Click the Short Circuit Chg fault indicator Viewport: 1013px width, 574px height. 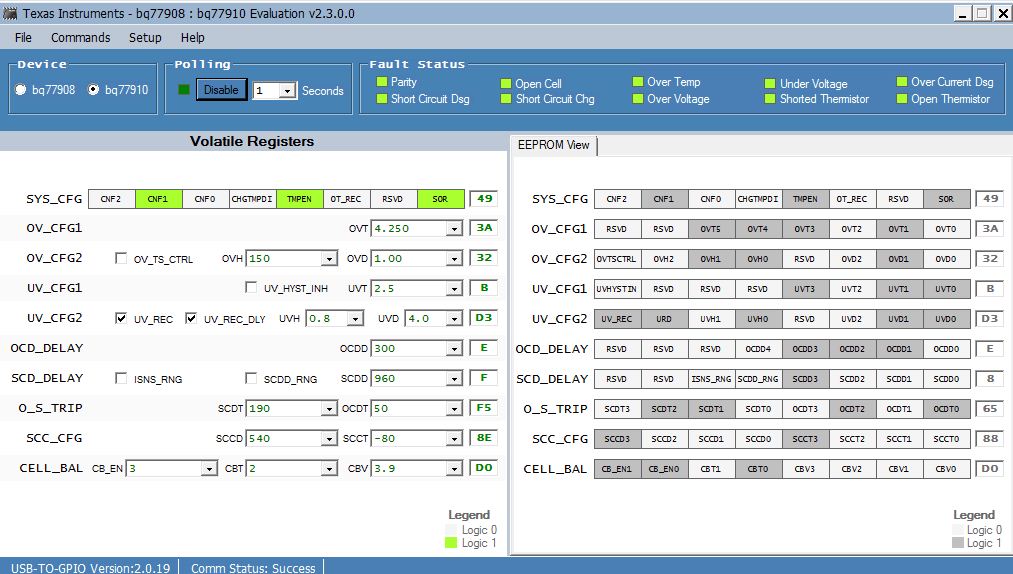pos(506,98)
